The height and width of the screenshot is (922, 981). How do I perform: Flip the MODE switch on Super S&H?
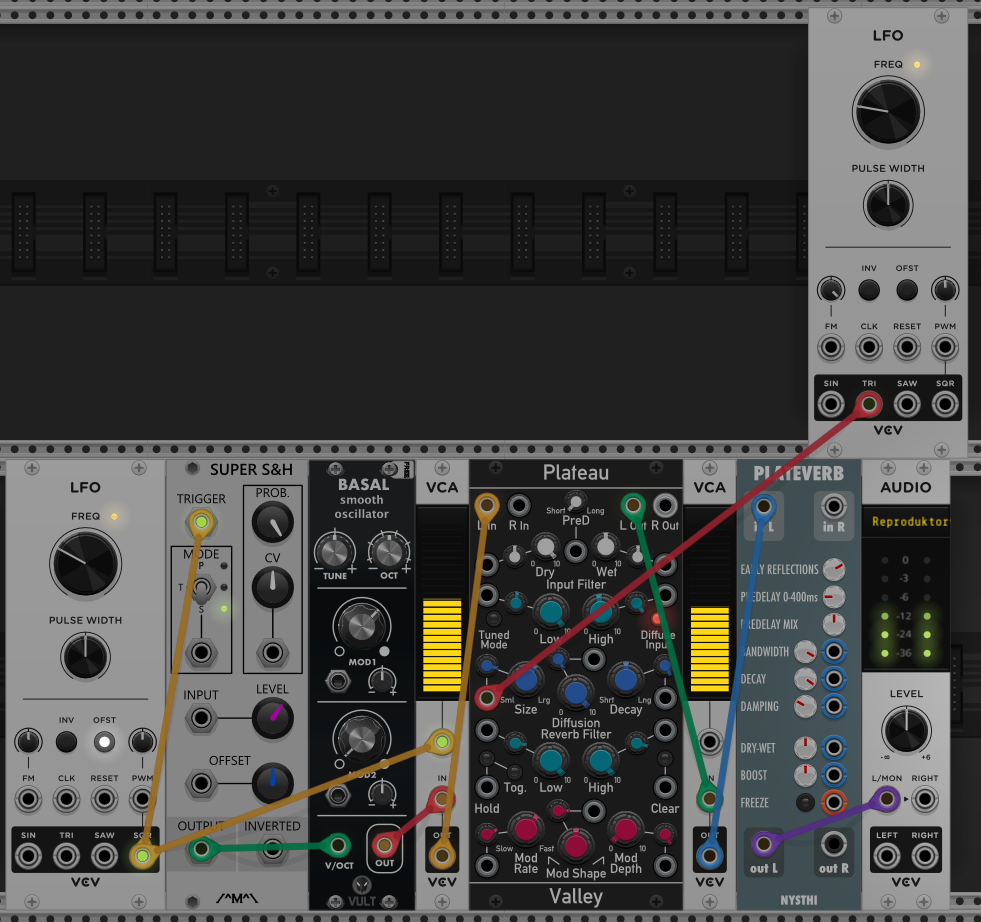tap(201, 589)
